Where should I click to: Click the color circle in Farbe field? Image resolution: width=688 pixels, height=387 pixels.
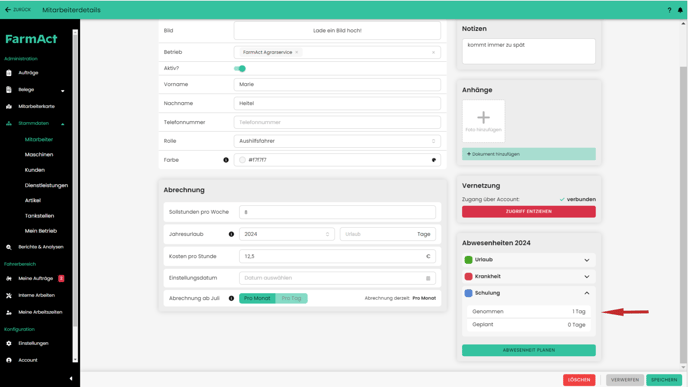pos(242,160)
